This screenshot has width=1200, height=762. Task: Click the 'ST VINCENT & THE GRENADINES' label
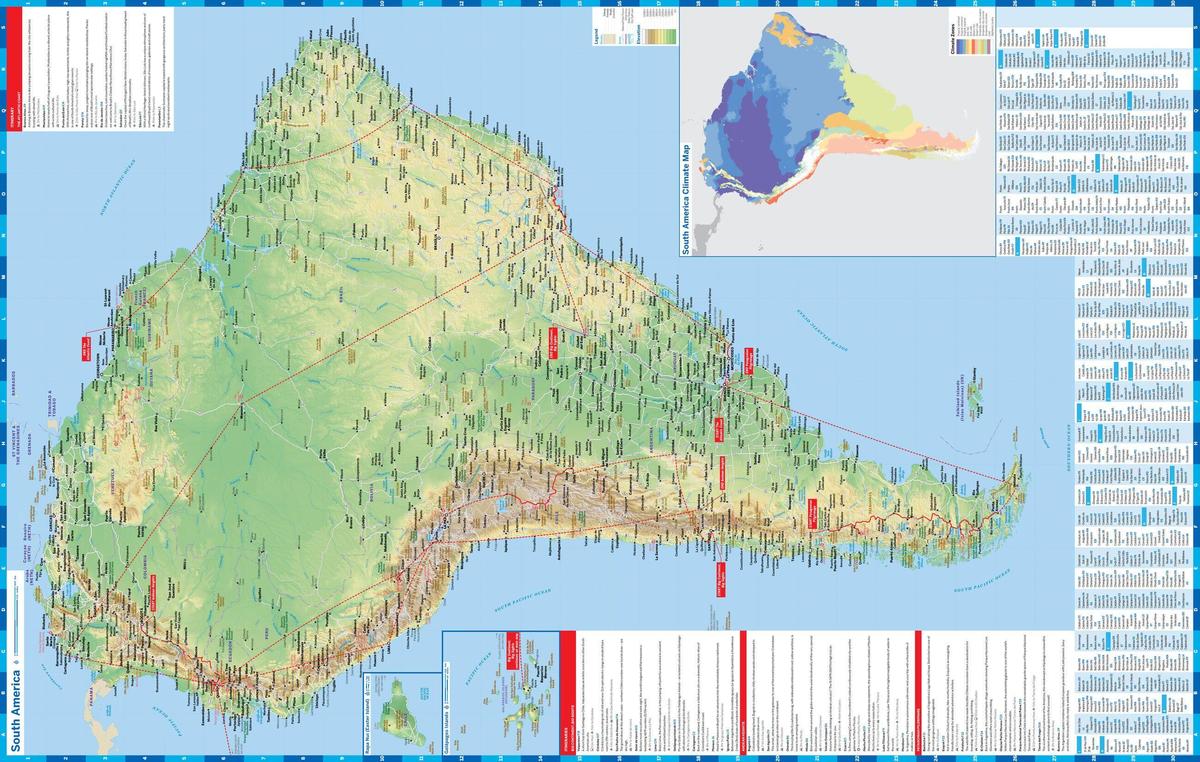coord(15,445)
